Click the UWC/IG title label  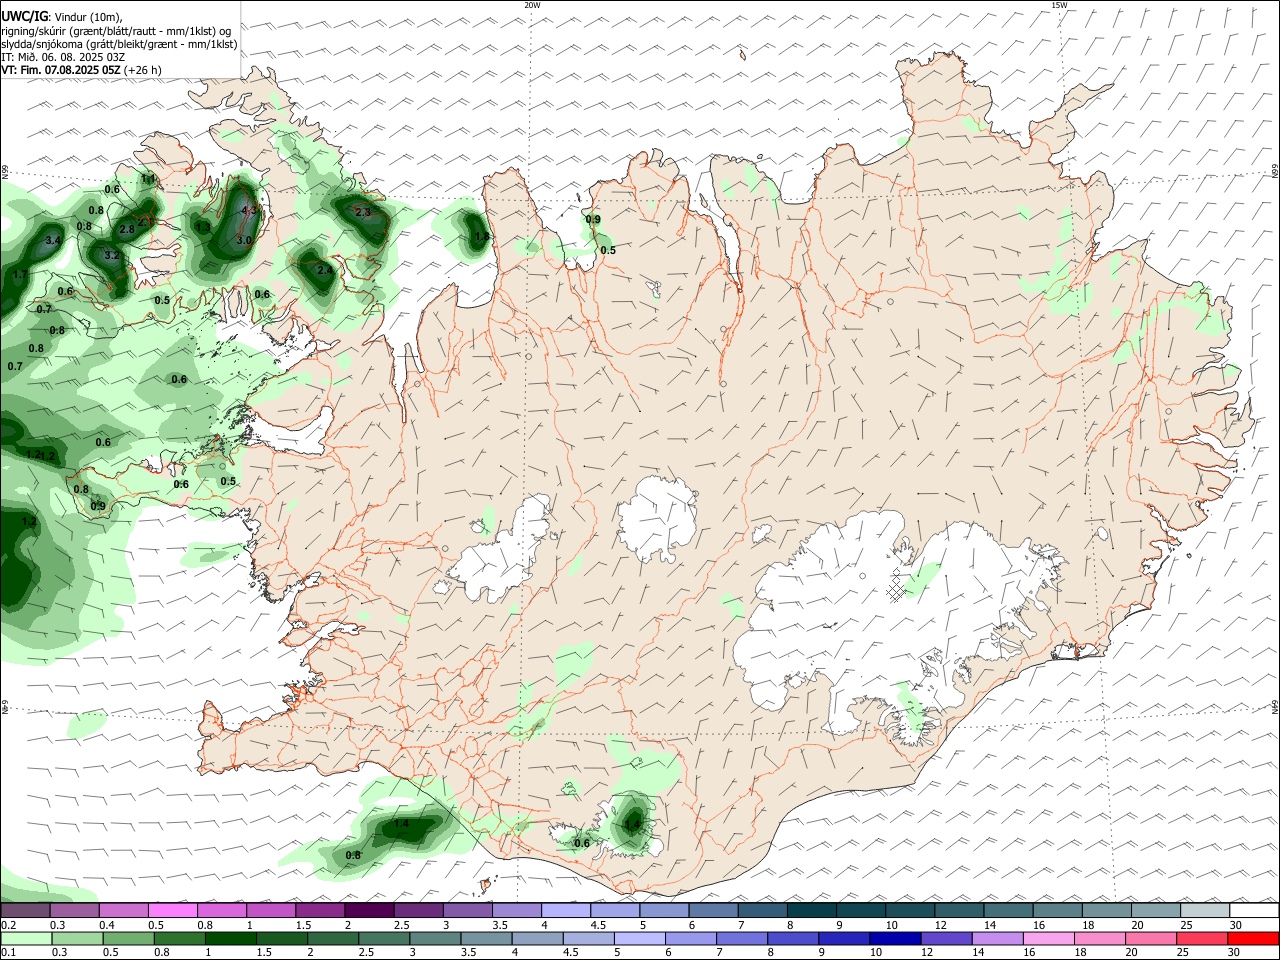pyautogui.click(x=24, y=16)
